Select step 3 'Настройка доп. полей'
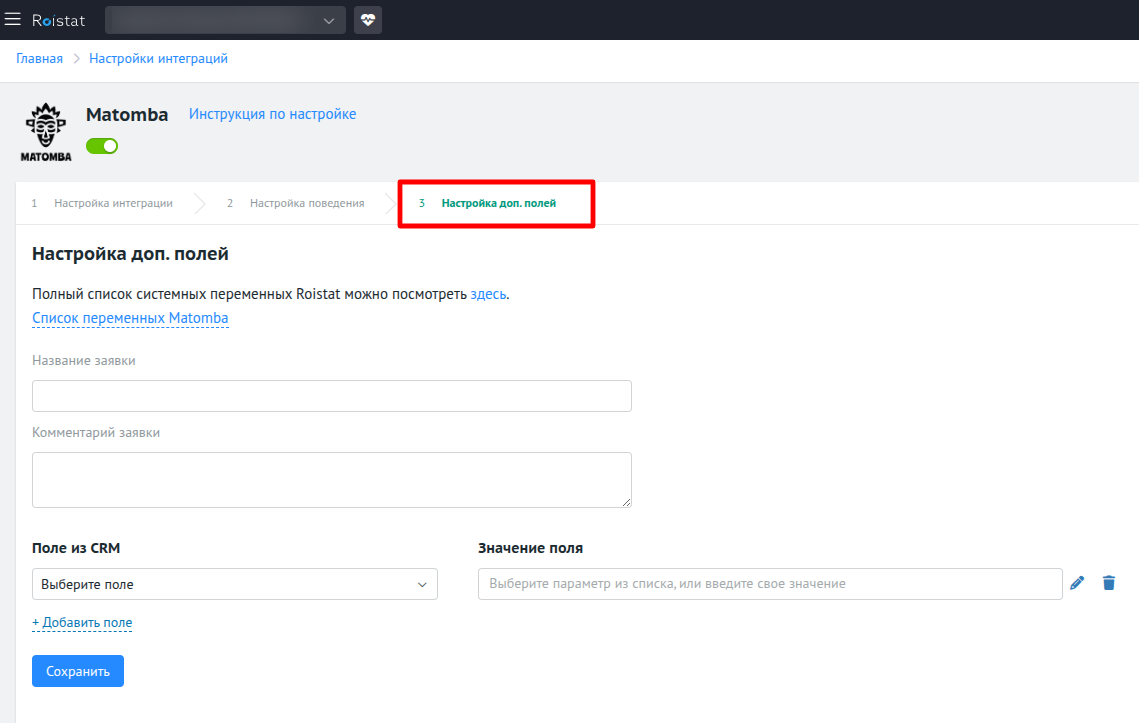 [x=498, y=203]
